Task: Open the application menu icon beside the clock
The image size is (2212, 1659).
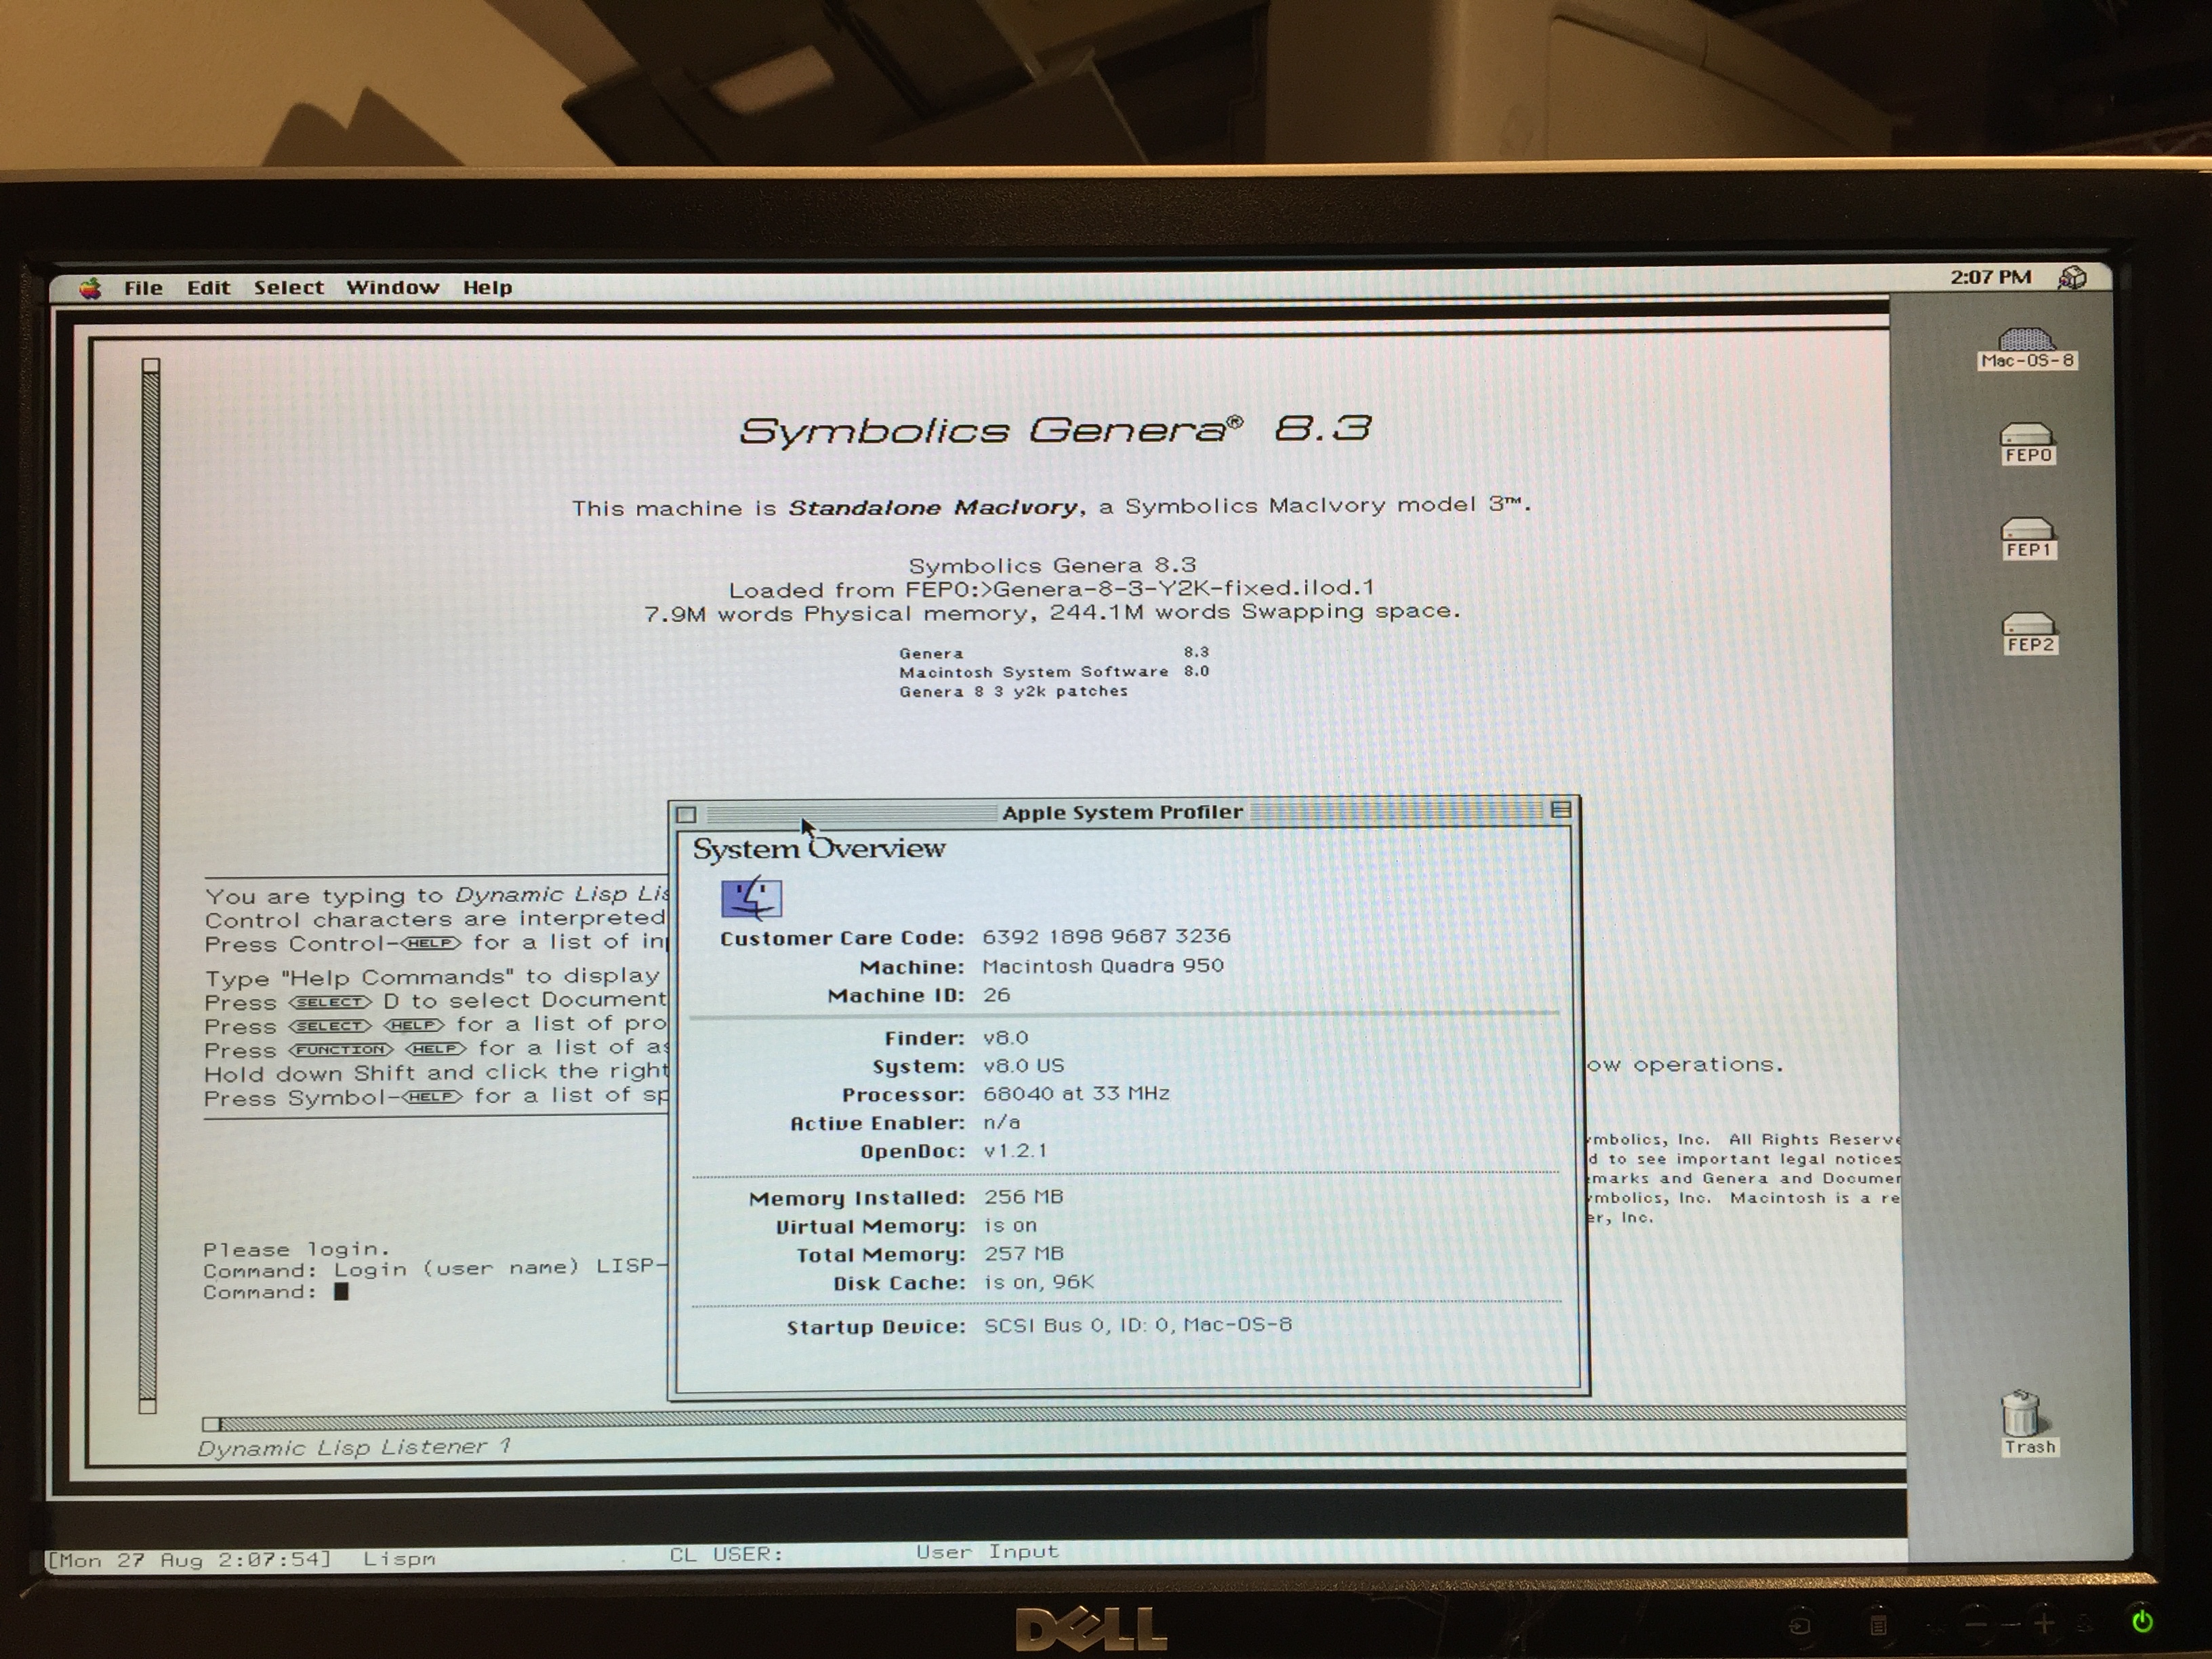Action: tap(2072, 277)
